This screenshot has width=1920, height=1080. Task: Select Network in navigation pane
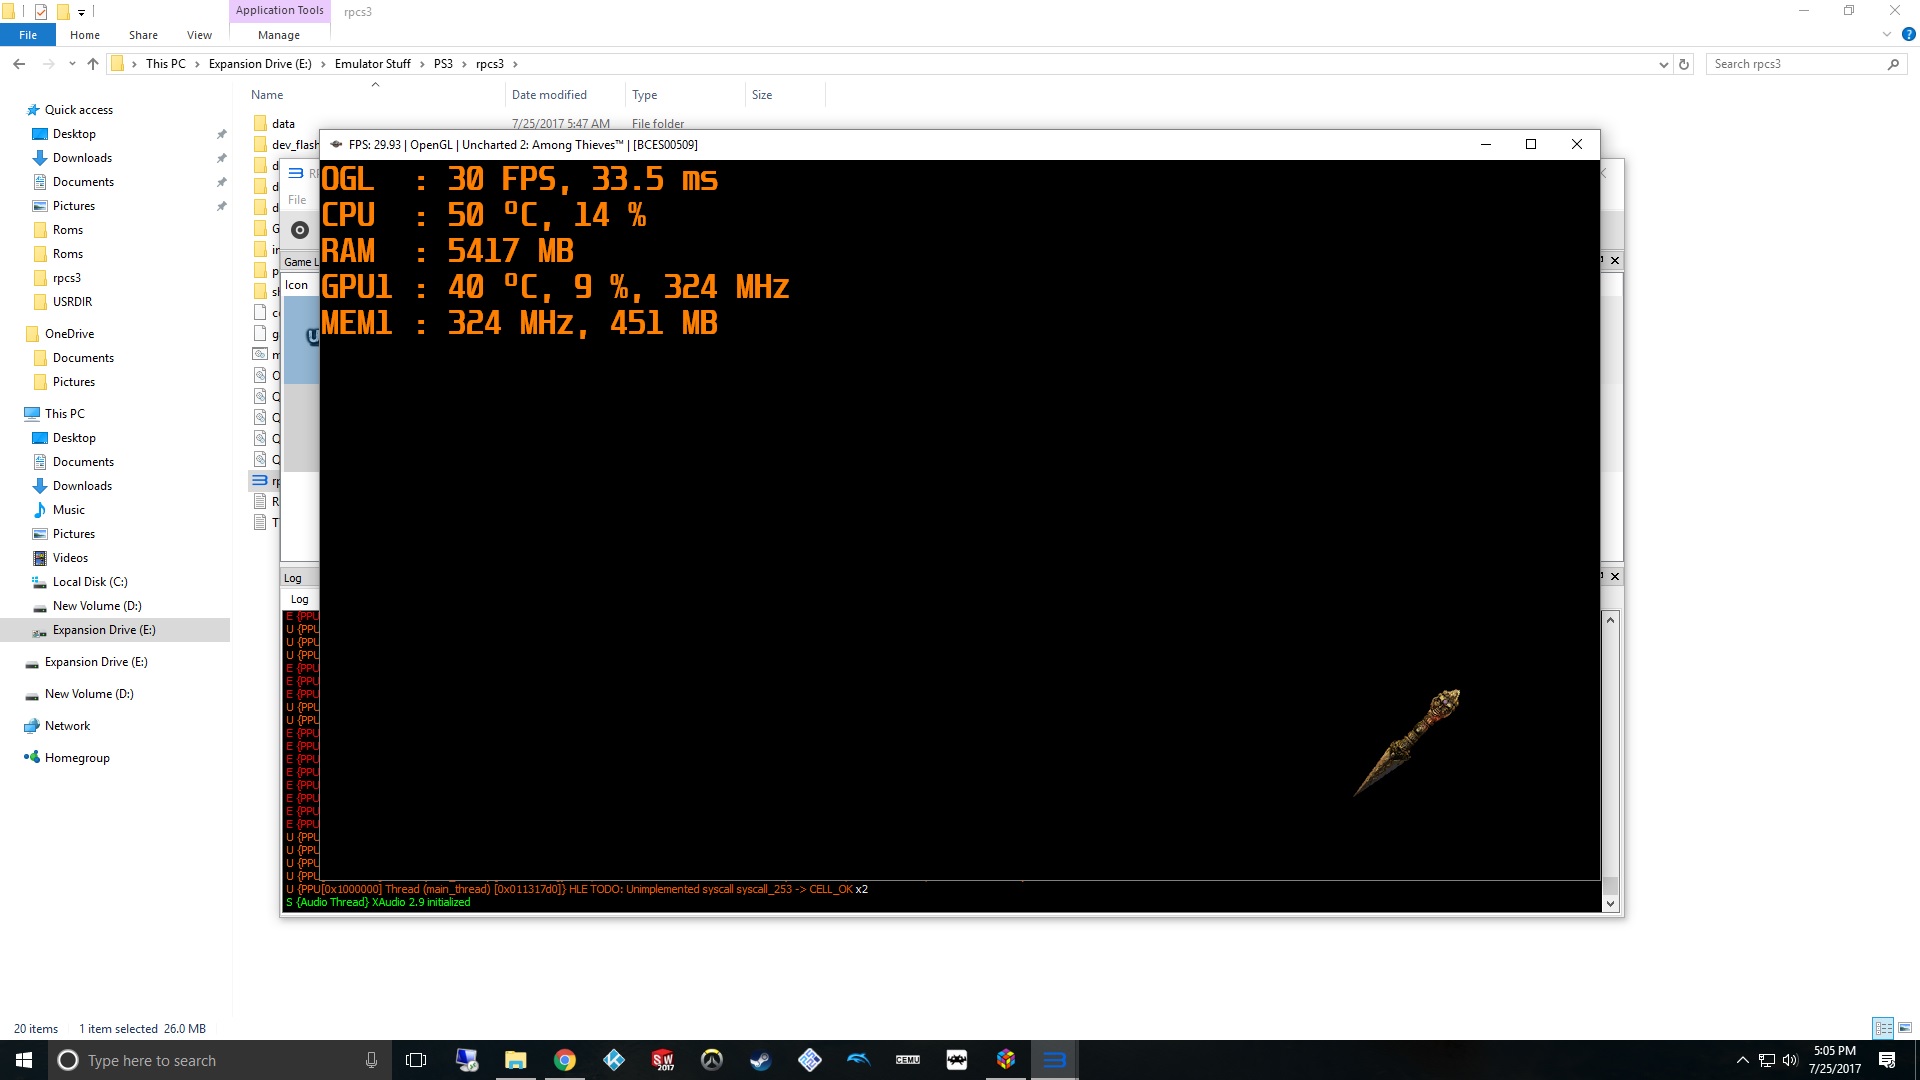pyautogui.click(x=67, y=726)
